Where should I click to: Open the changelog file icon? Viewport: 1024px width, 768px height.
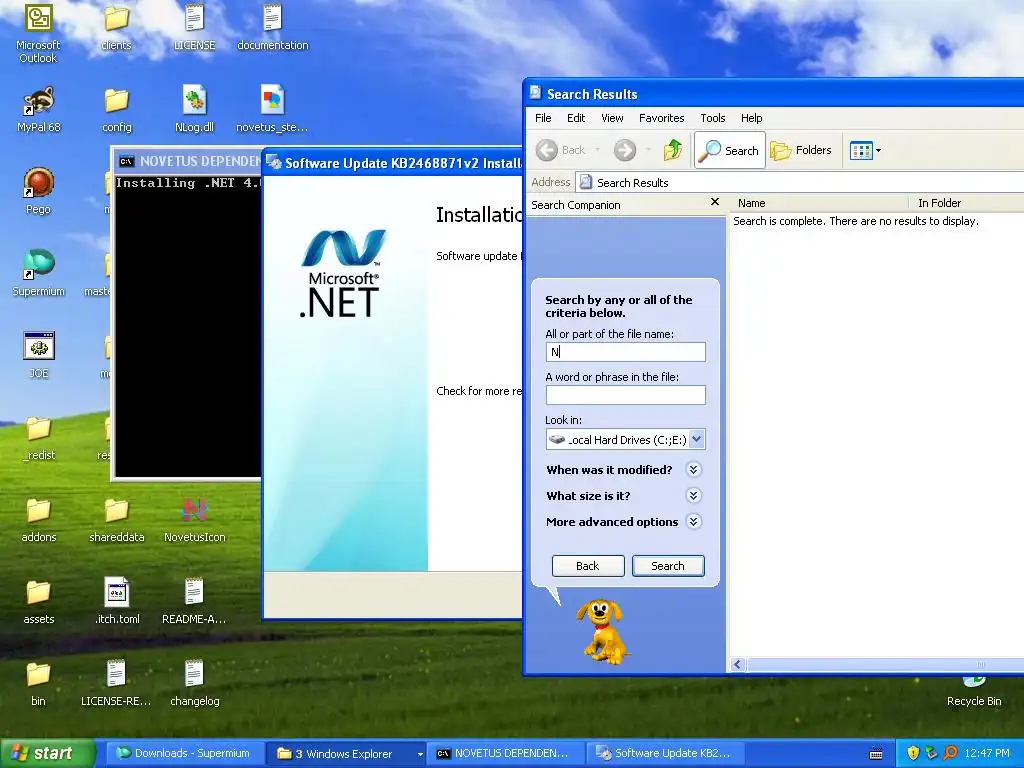(195, 684)
